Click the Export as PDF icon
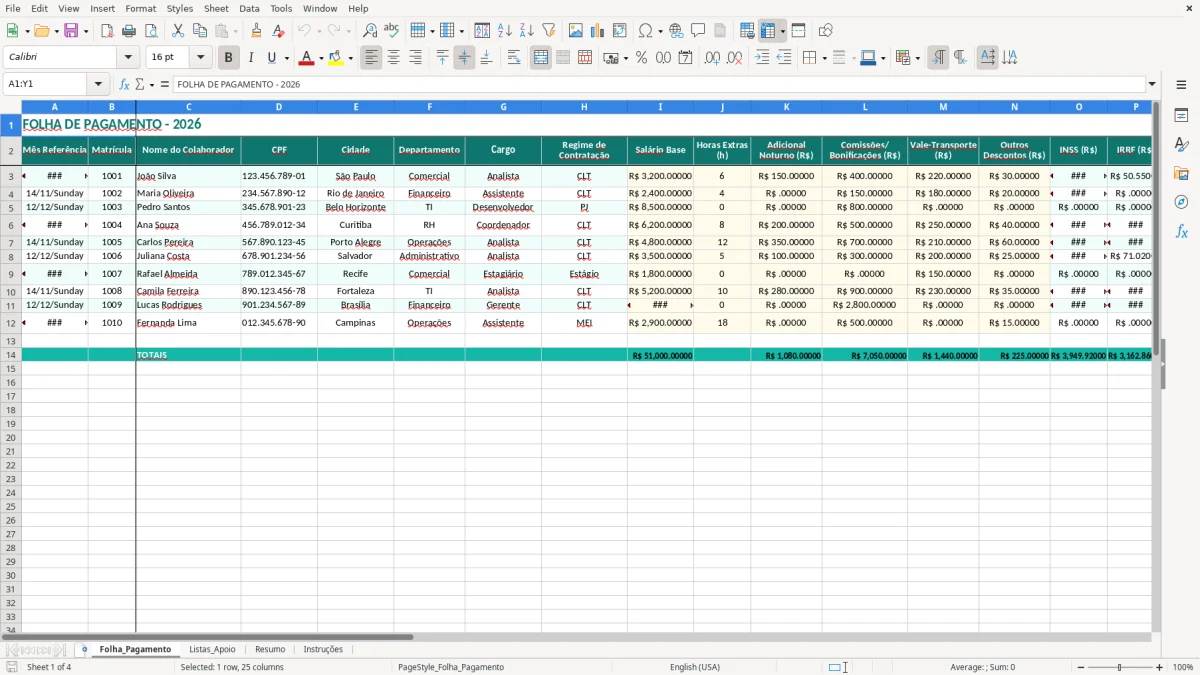1200x675 pixels. [x=107, y=31]
